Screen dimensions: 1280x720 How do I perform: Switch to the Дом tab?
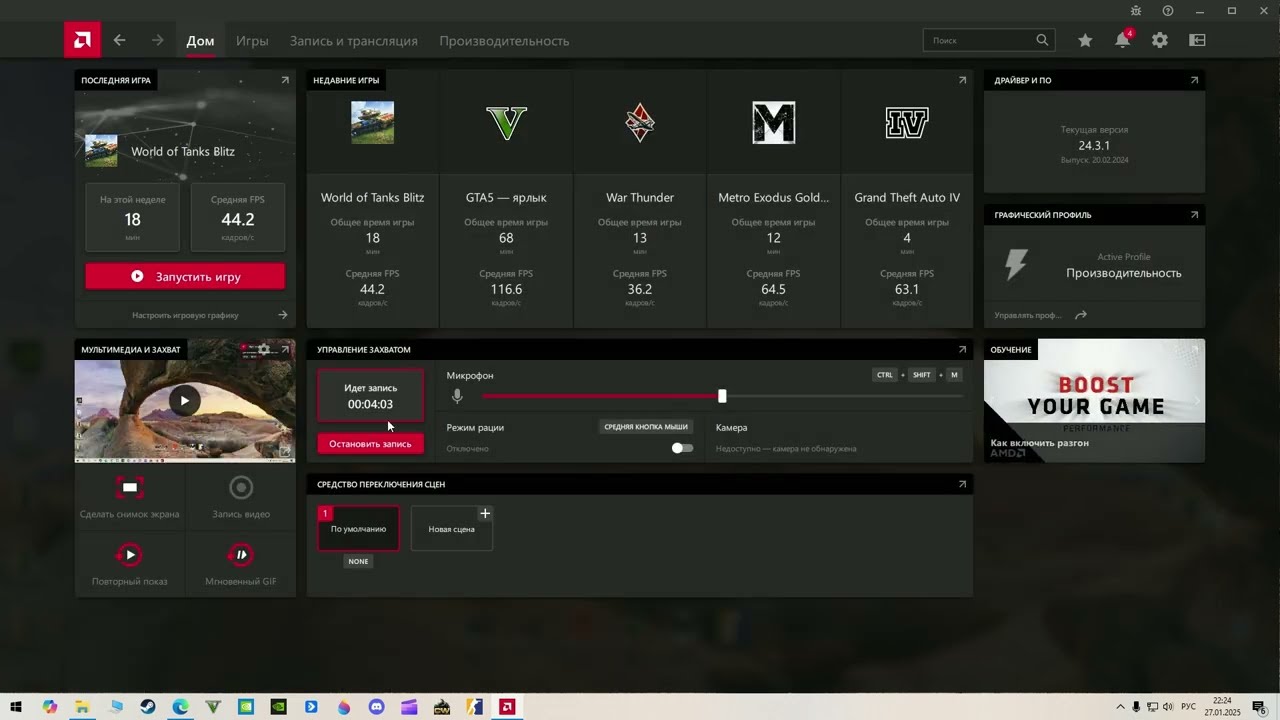pos(200,41)
